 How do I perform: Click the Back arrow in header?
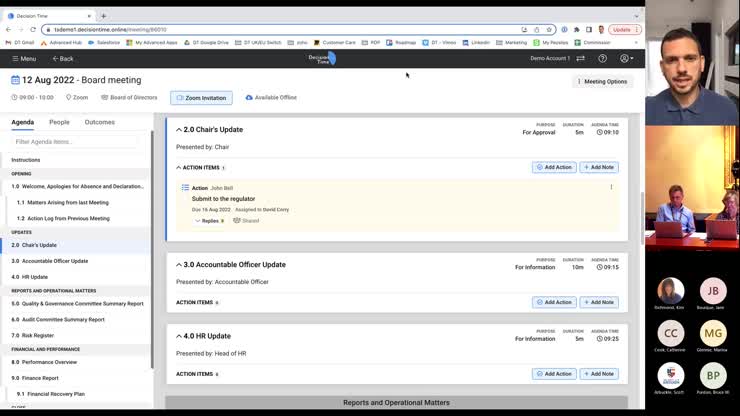(55, 59)
